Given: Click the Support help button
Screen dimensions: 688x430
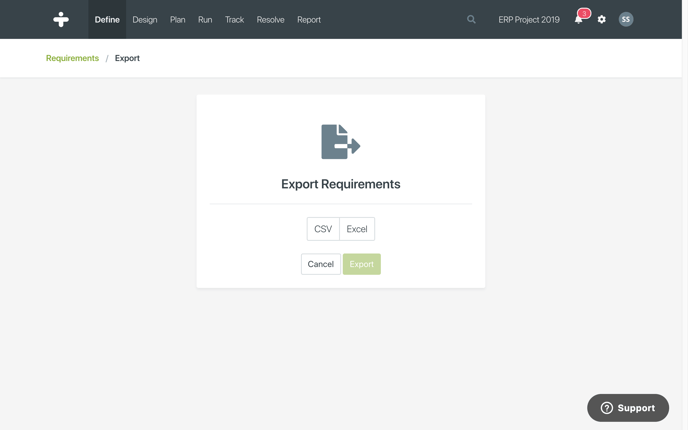Looking at the screenshot, I should point(628,408).
